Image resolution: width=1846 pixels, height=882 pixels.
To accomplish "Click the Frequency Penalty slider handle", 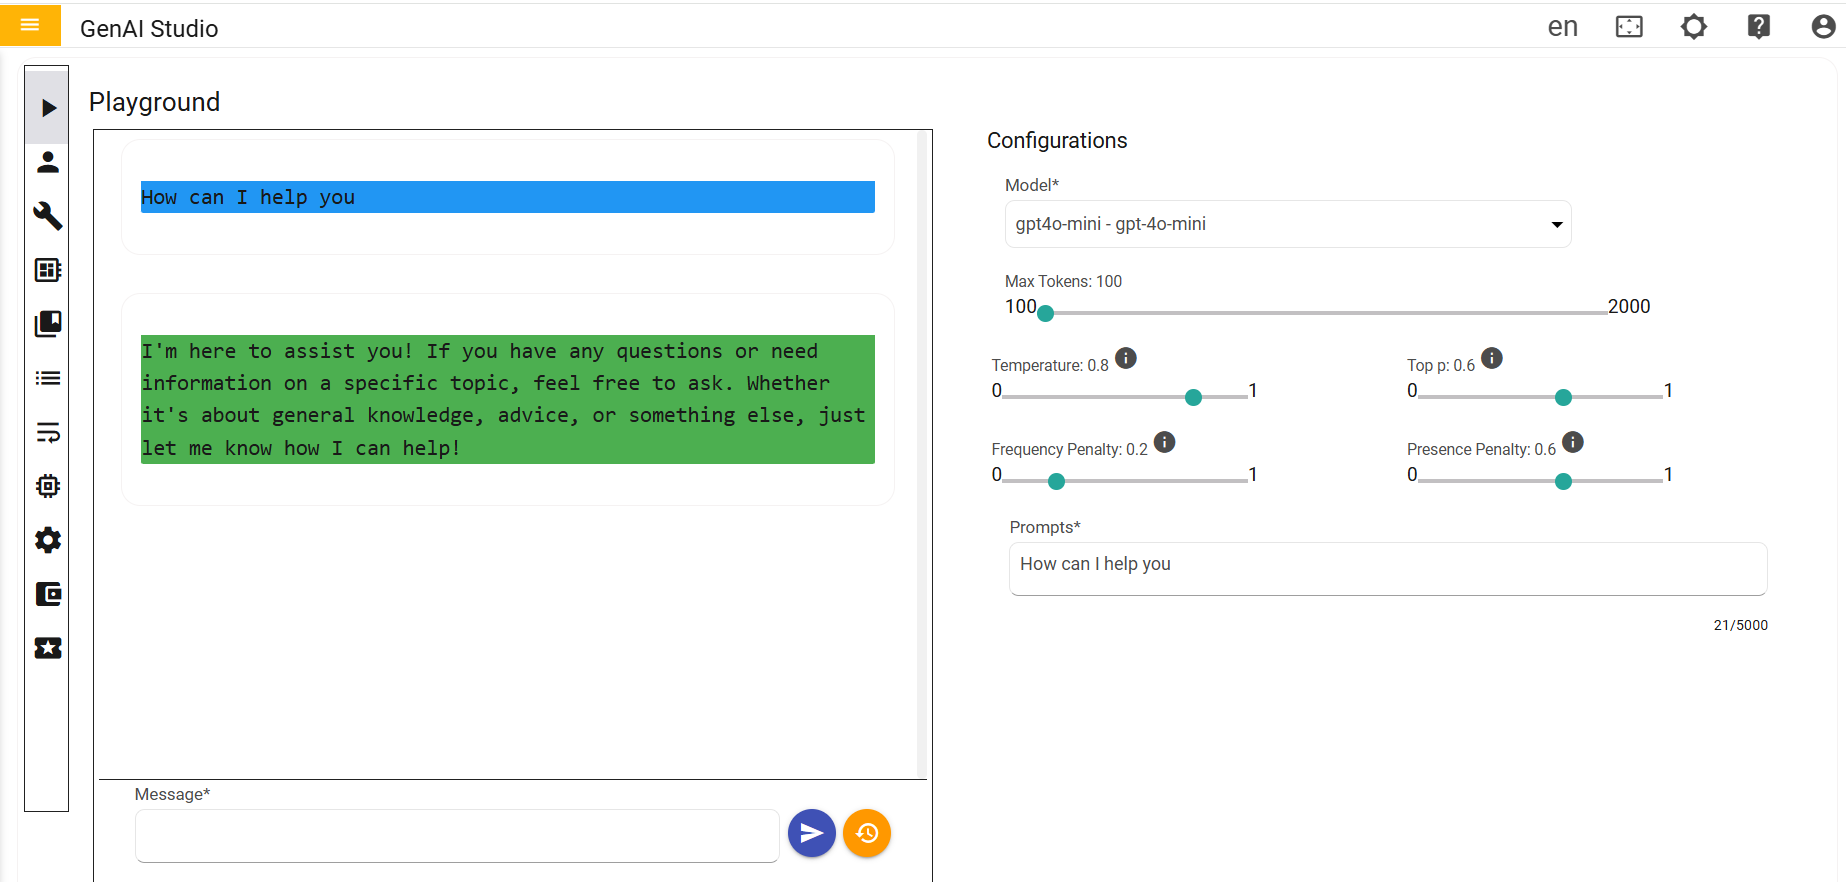I will (1056, 481).
